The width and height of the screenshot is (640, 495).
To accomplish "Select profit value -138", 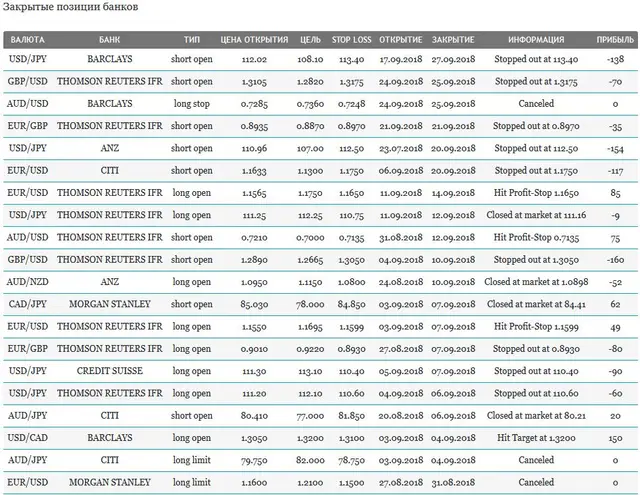I will [x=615, y=60].
